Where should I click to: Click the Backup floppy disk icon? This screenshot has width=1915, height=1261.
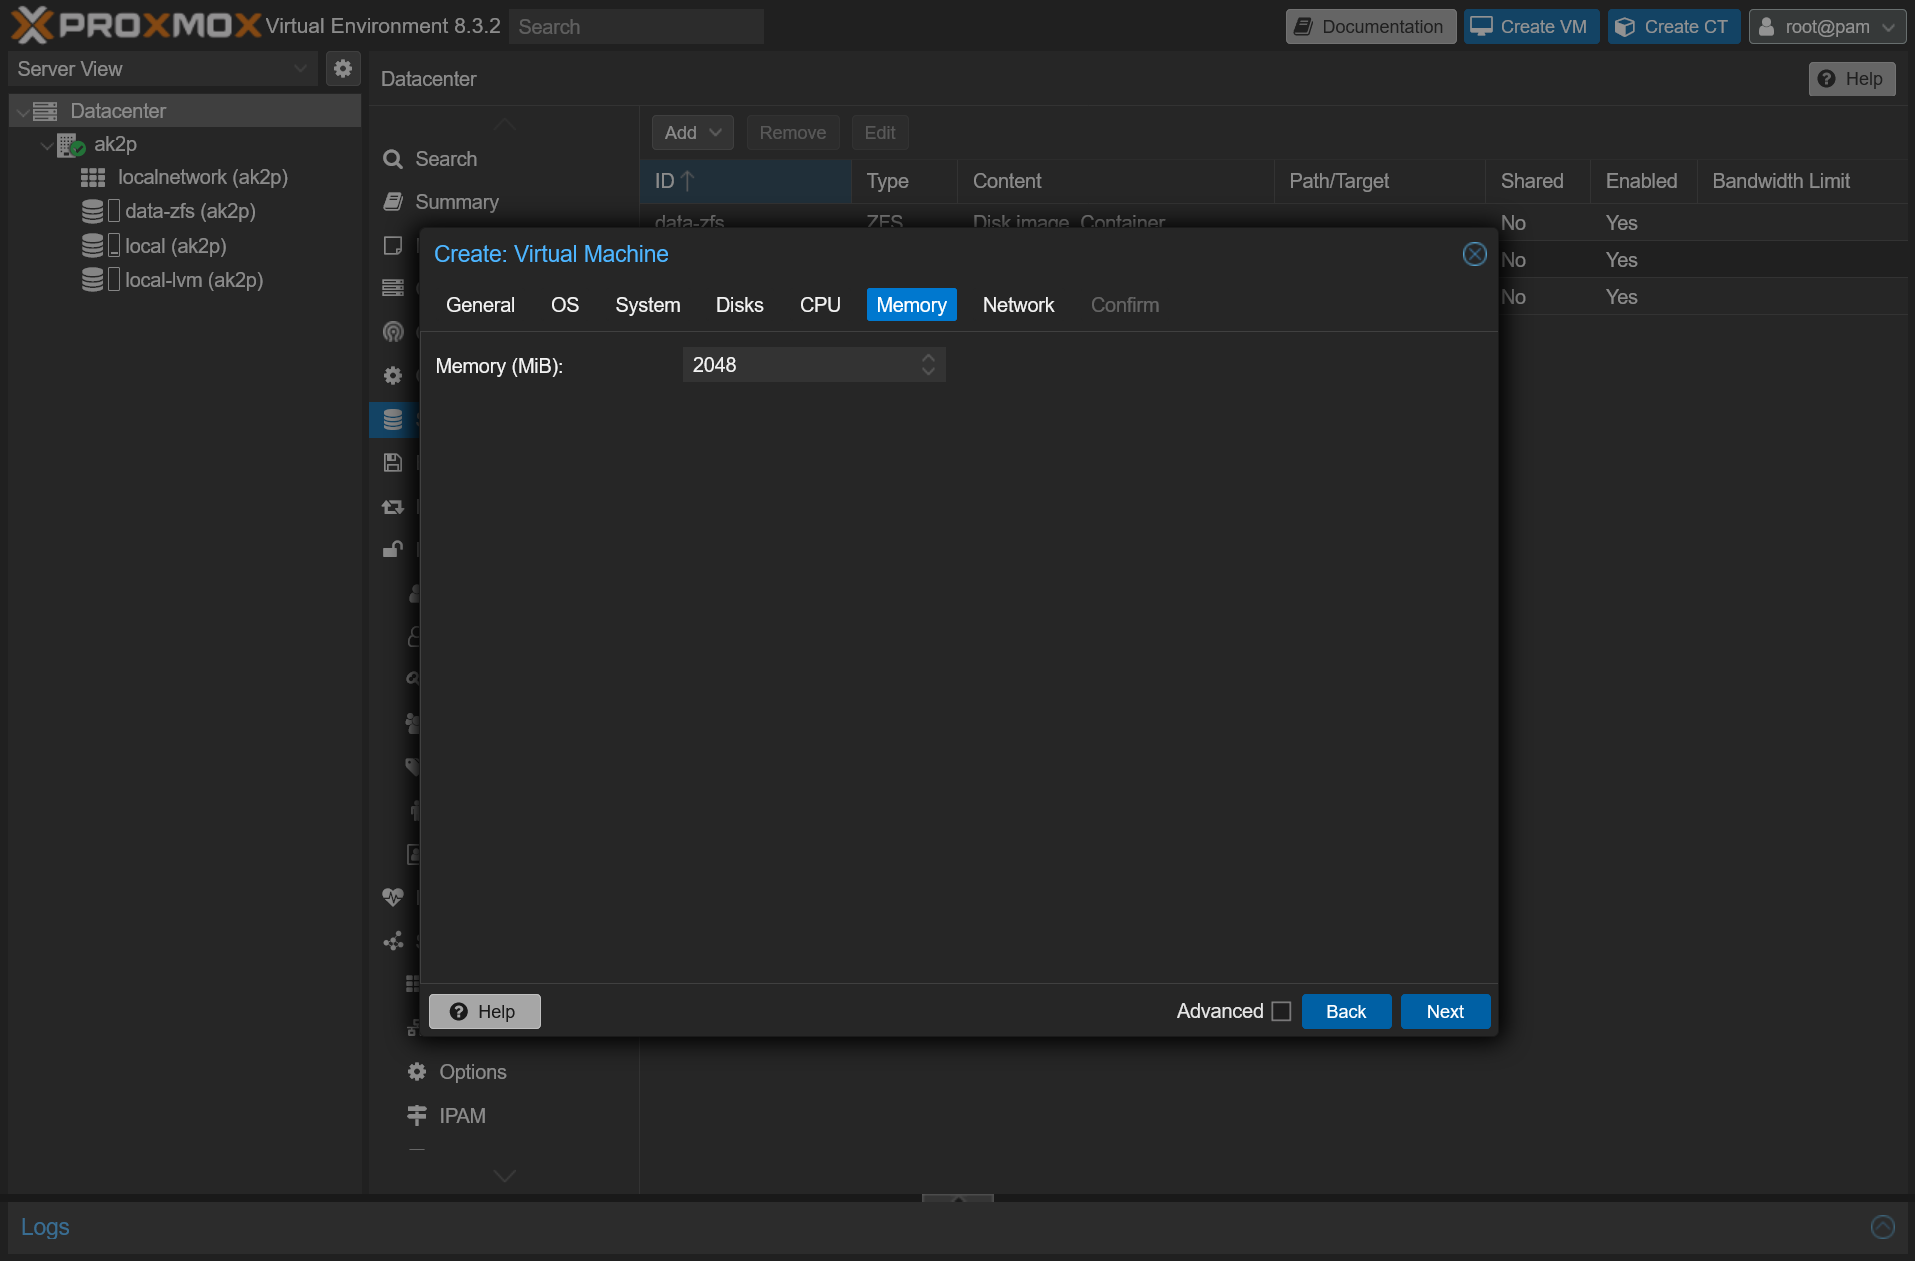pyautogui.click(x=393, y=463)
